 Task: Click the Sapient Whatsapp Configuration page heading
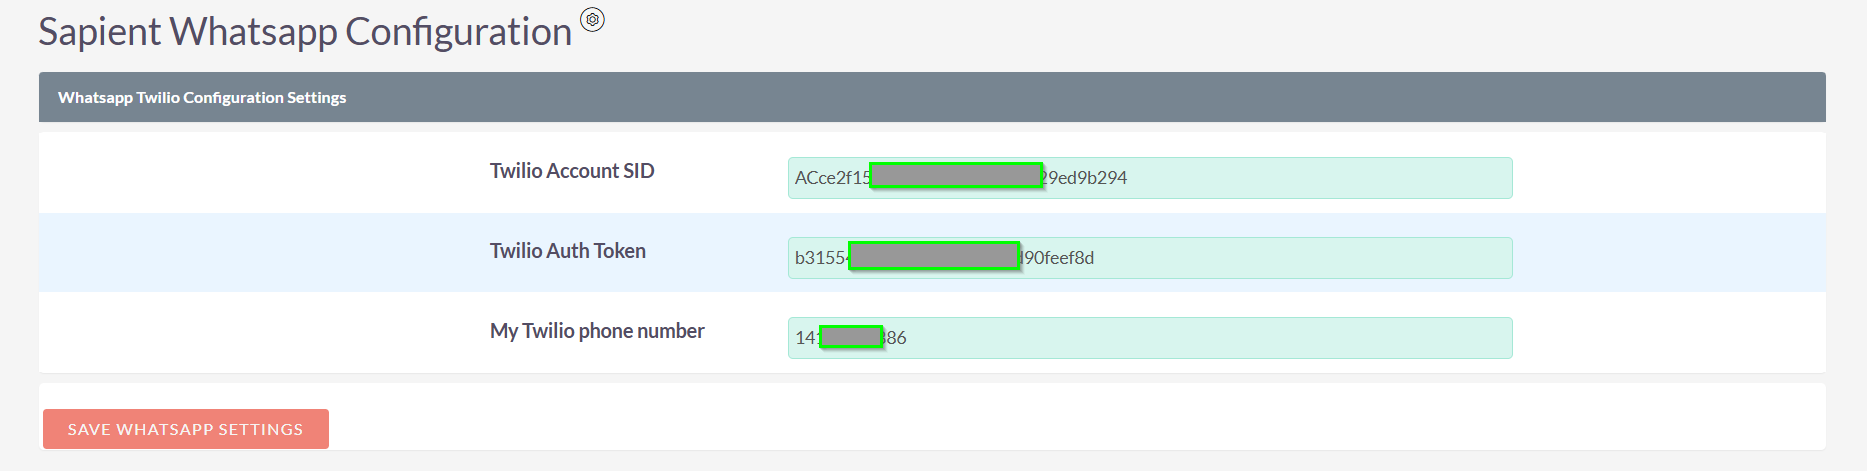305,32
